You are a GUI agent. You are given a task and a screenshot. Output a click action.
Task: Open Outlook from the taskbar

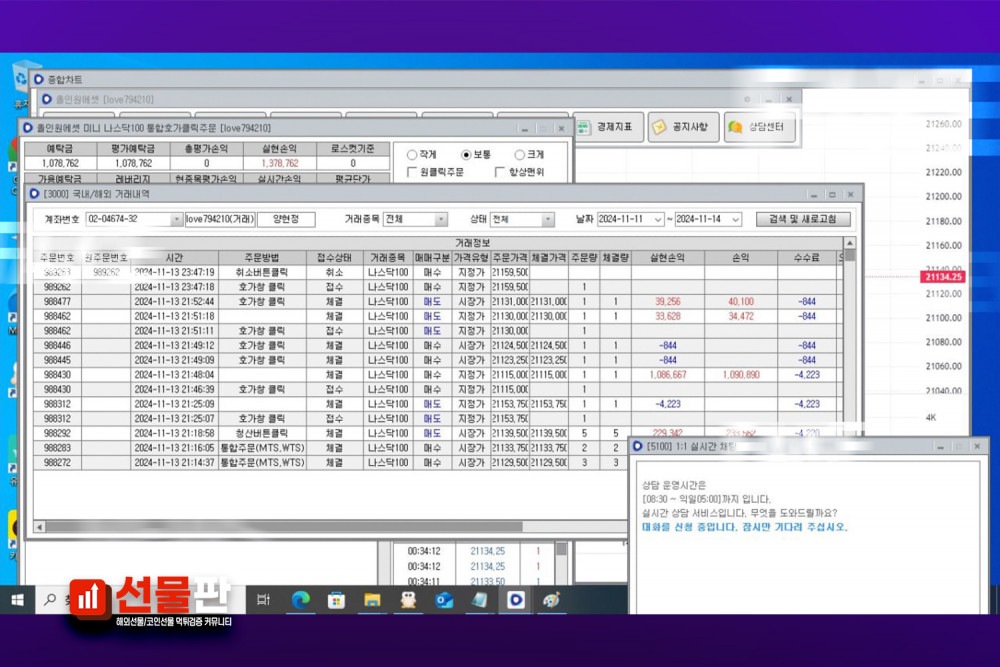[444, 599]
